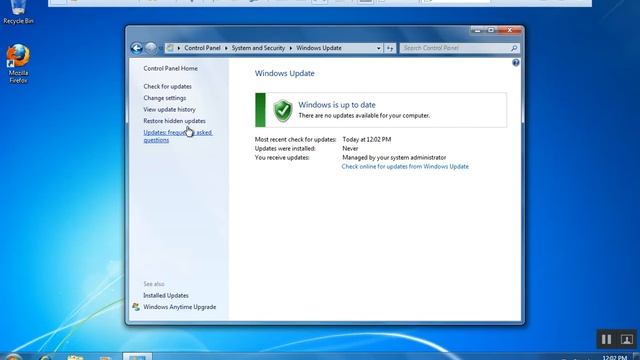Screen dimensions: 640x360
Task: Open Windows Anytime Upgrade link
Action: point(180,307)
